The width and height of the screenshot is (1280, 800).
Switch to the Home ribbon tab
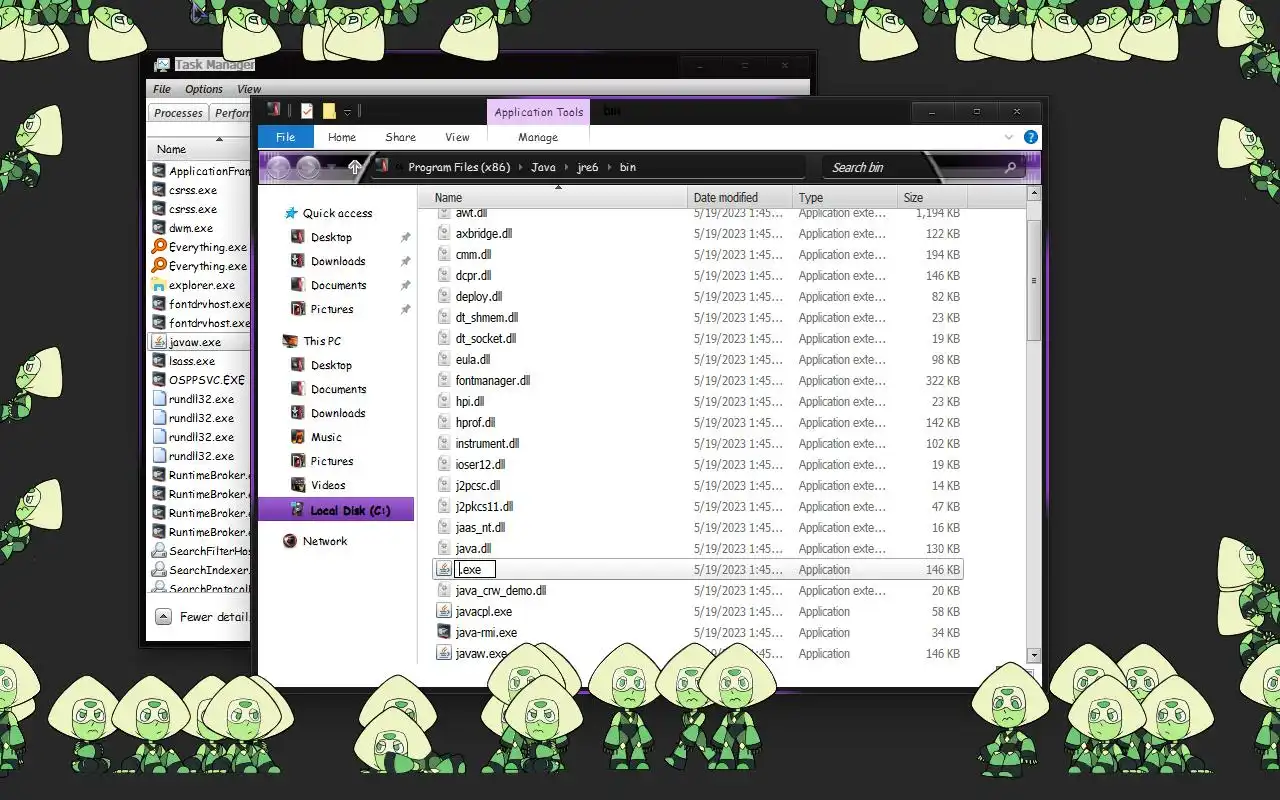click(x=342, y=137)
